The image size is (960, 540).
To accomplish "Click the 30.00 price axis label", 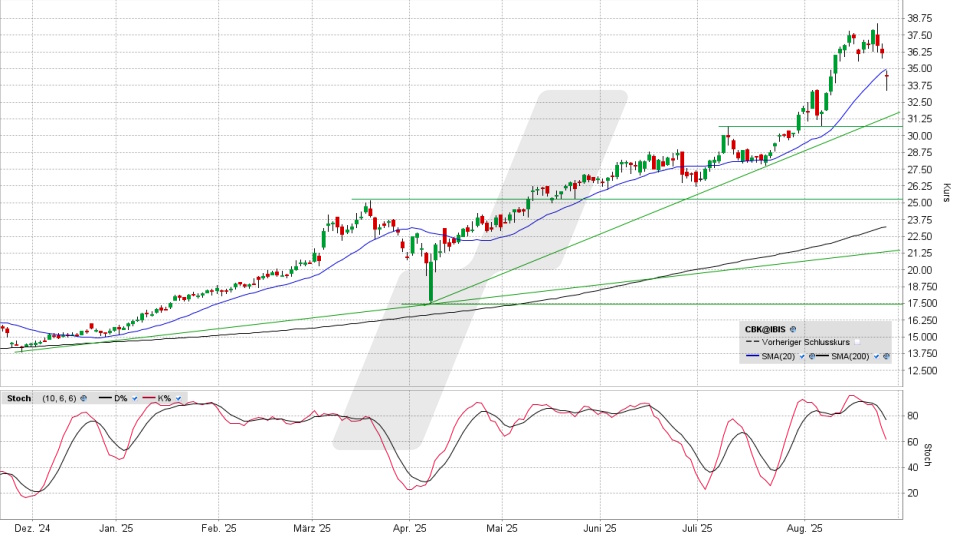I will pos(920,136).
